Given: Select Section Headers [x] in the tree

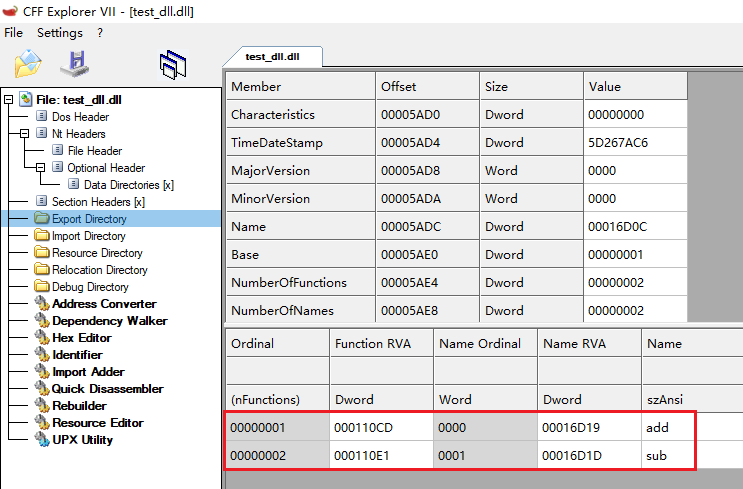Looking at the screenshot, I should point(98,202).
